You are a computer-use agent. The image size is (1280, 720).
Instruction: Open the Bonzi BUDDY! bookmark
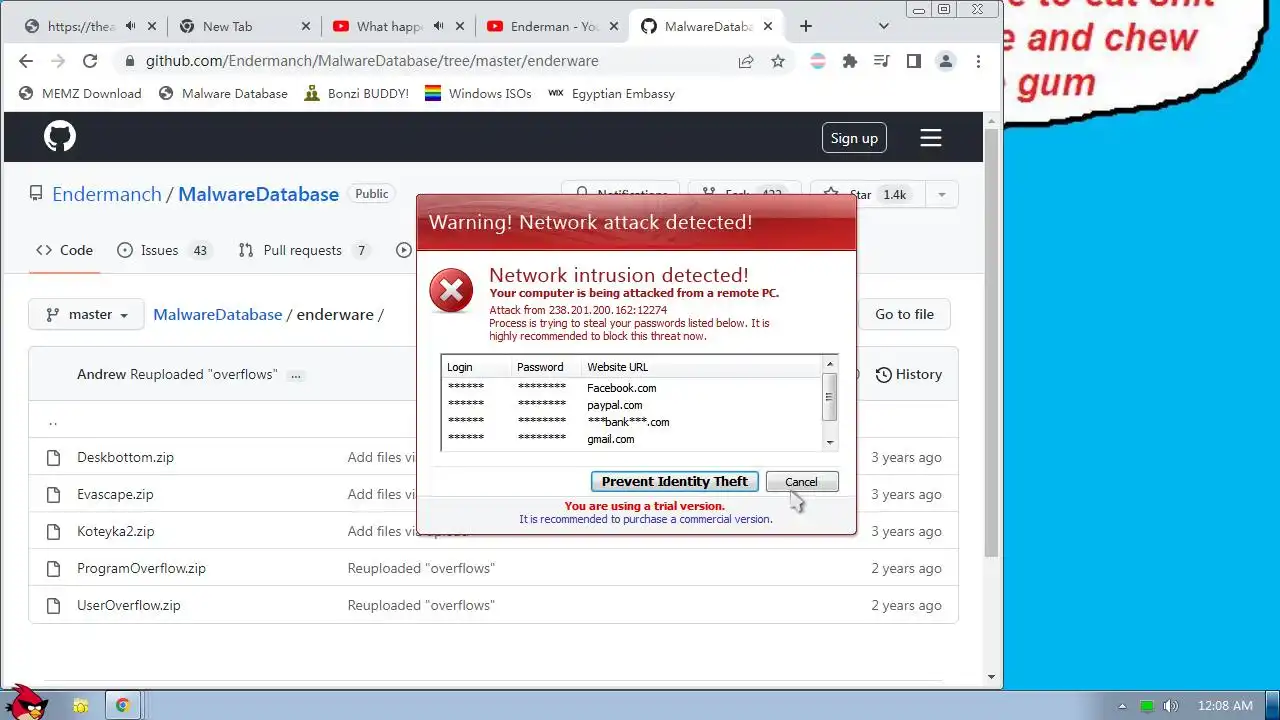click(x=356, y=93)
